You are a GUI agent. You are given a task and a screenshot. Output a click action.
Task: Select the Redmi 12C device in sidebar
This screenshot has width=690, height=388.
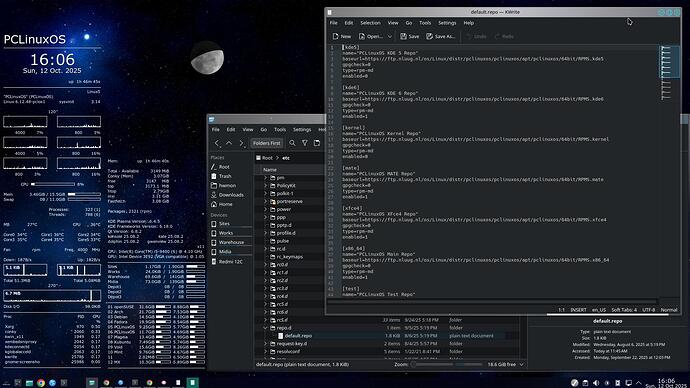coord(231,261)
